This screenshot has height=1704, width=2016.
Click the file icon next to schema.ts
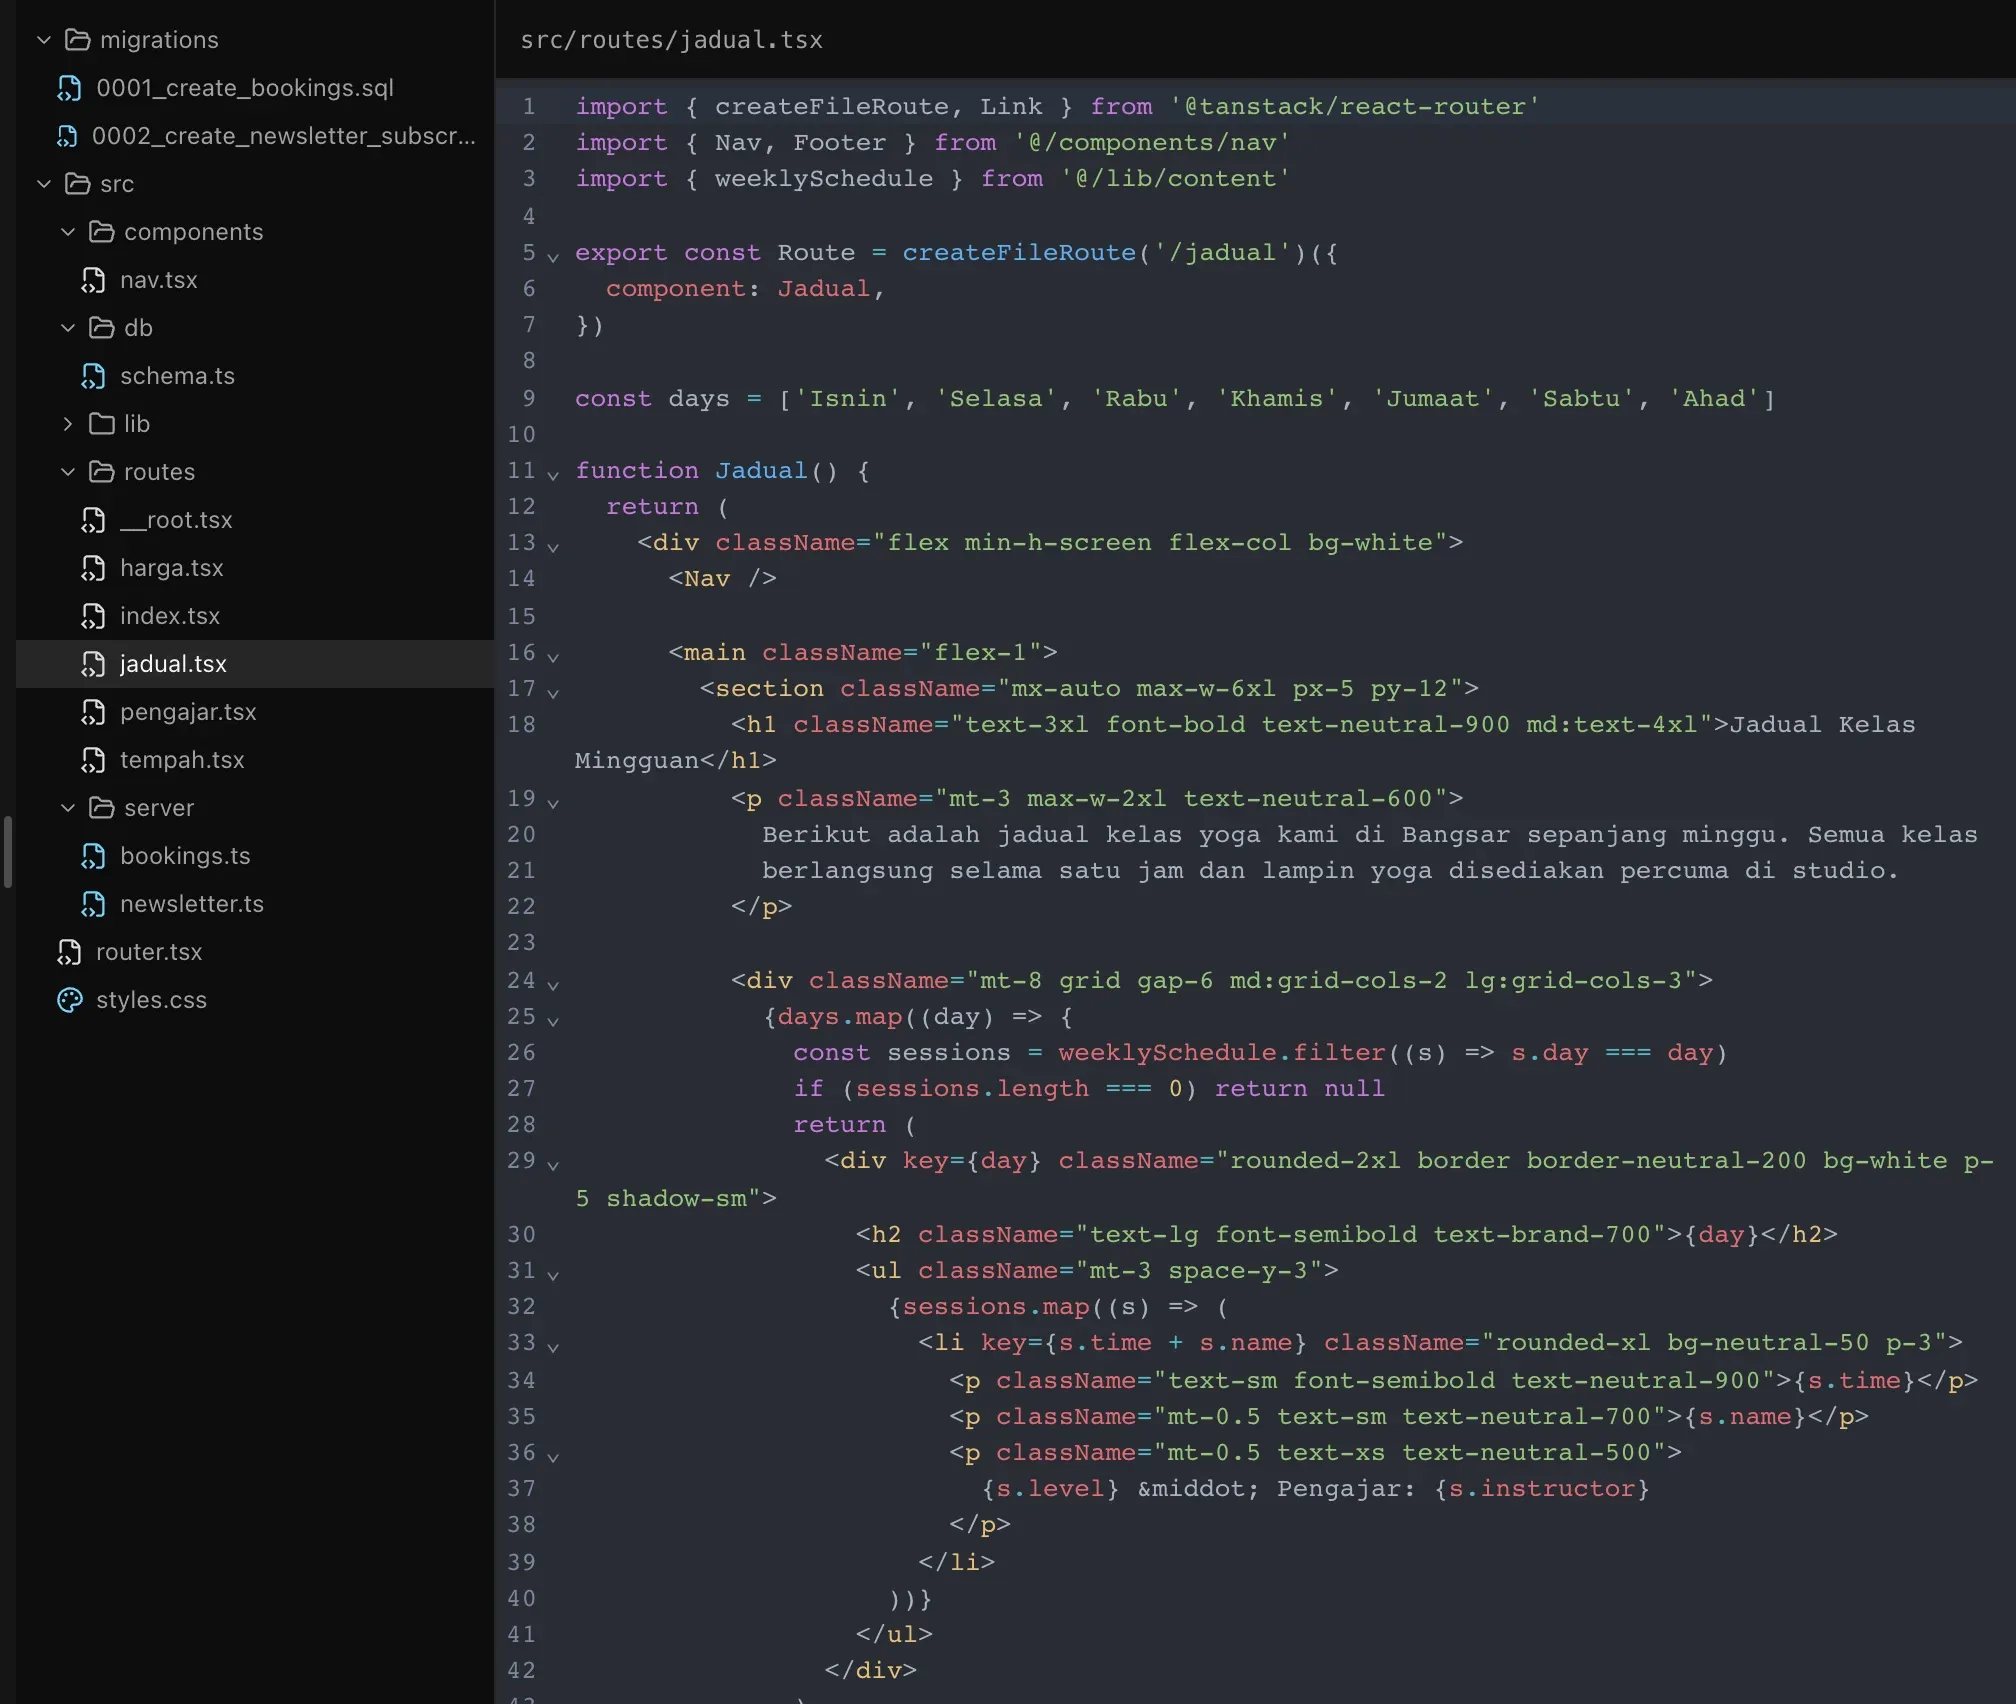tap(93, 376)
